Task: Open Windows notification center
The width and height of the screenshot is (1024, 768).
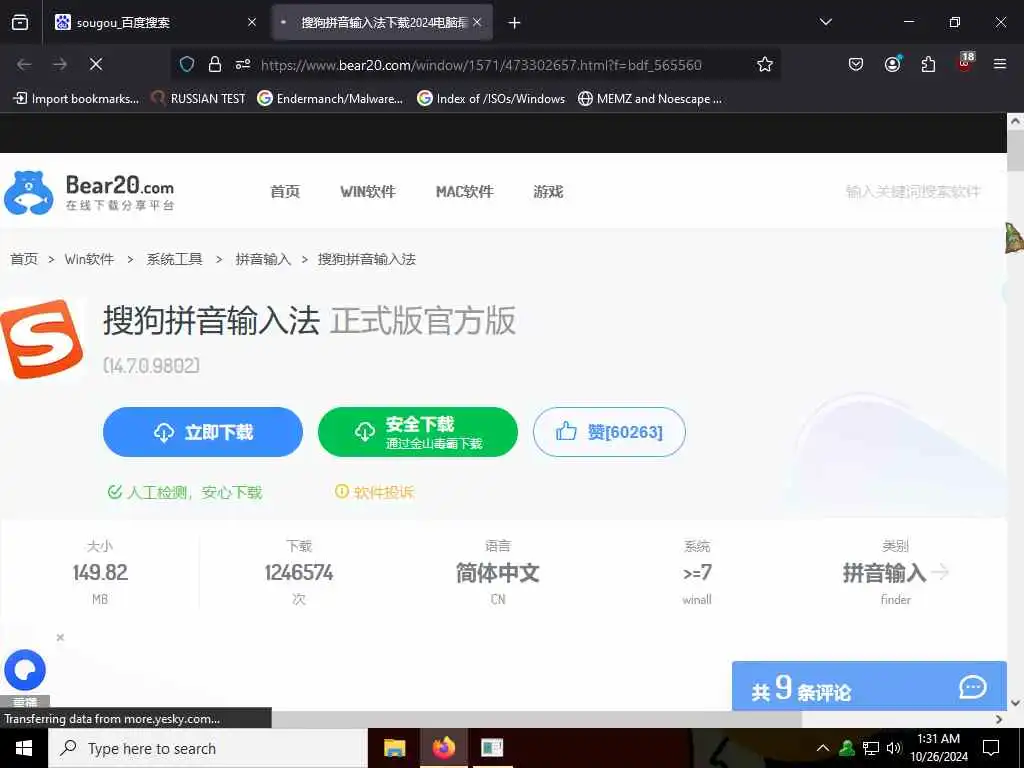Action: tap(991, 748)
